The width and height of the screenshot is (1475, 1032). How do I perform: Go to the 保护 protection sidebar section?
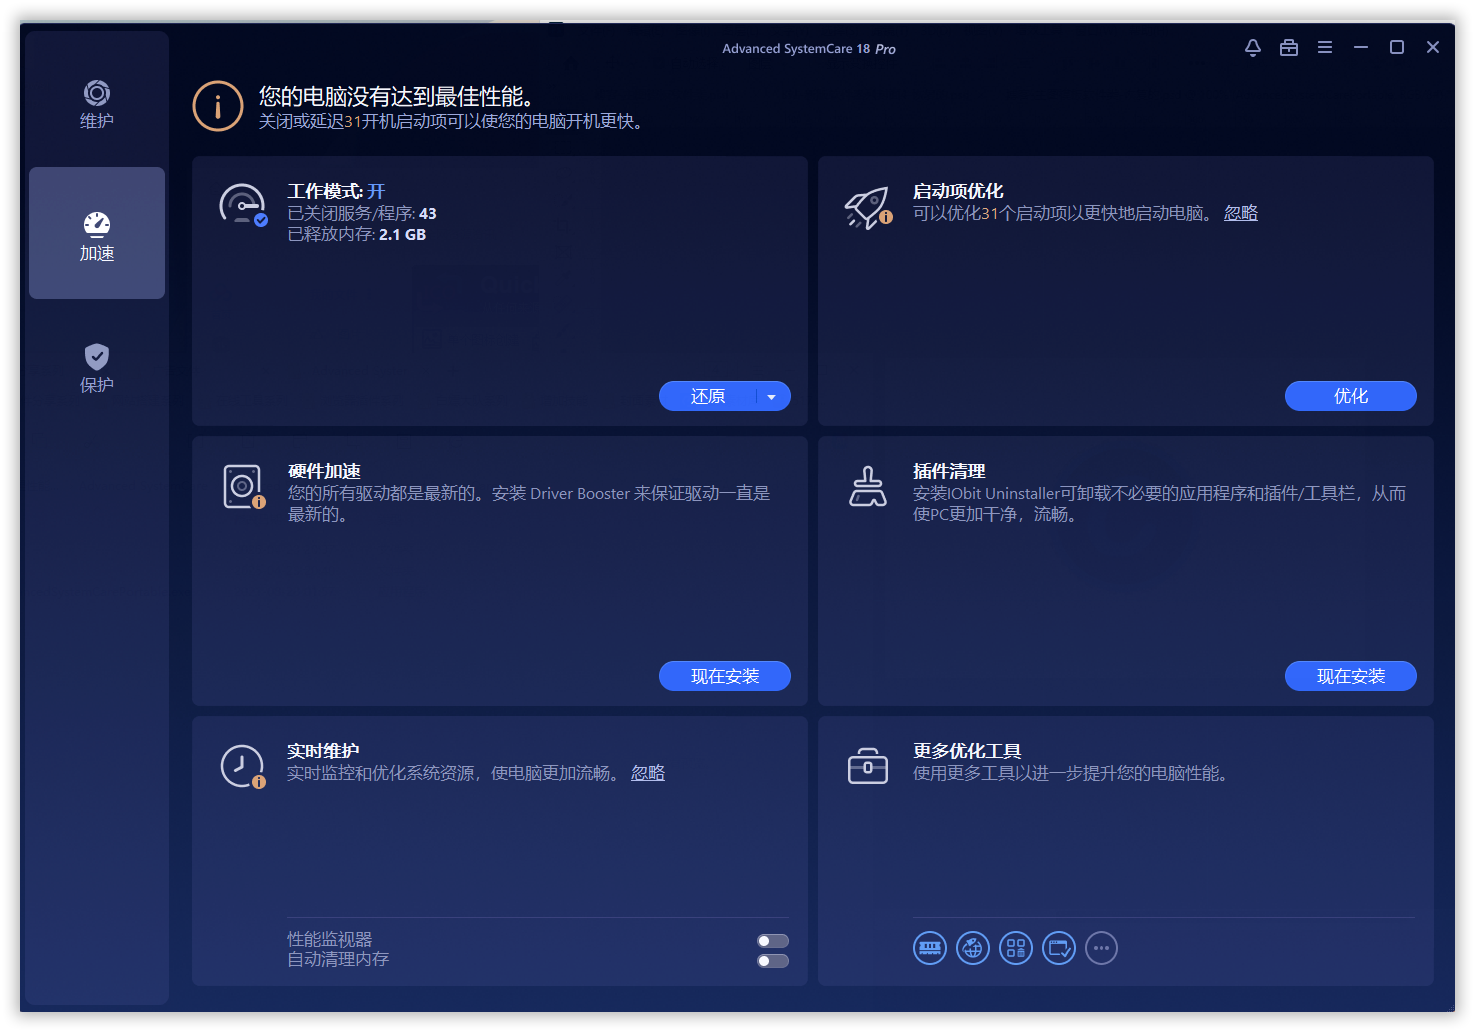[97, 368]
